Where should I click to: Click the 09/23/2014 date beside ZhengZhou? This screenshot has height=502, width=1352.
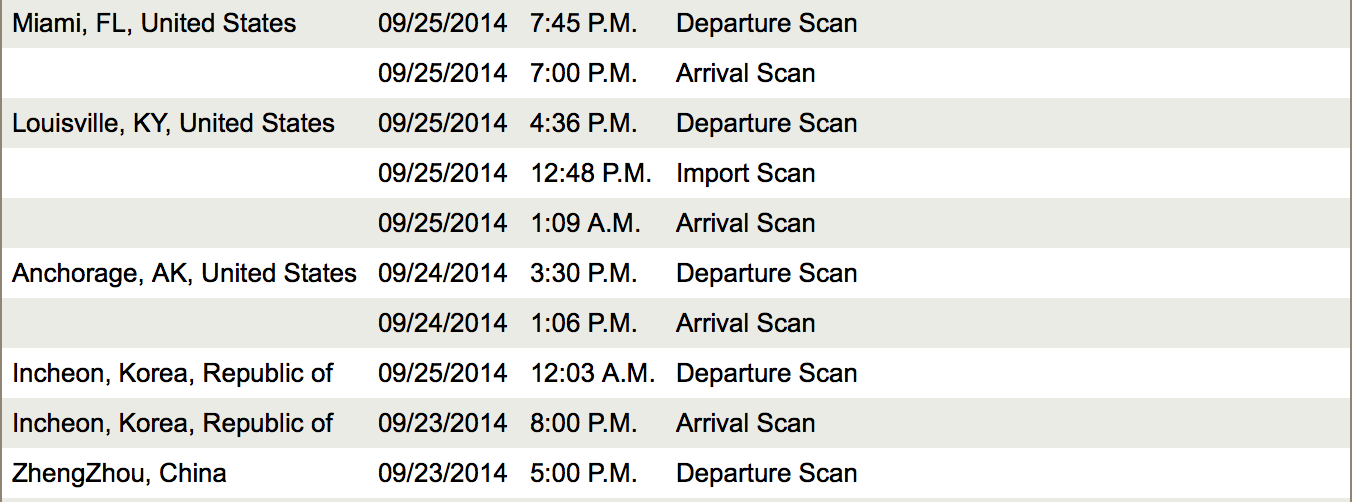442,473
